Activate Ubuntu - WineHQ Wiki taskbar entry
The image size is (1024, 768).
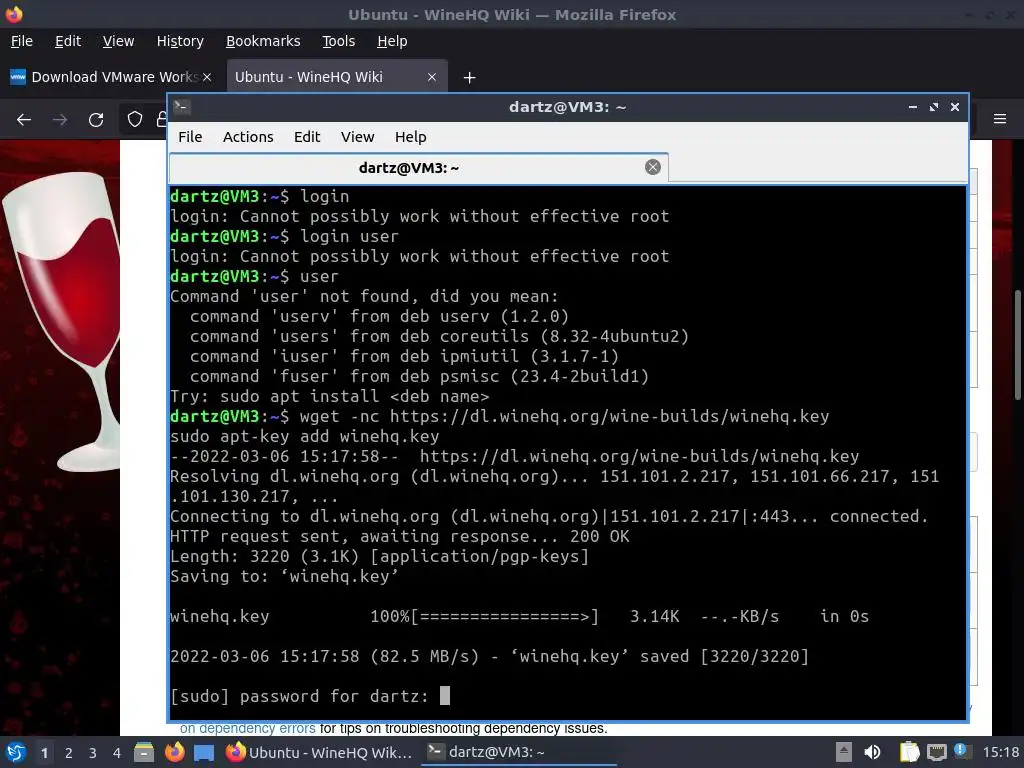(x=319, y=752)
